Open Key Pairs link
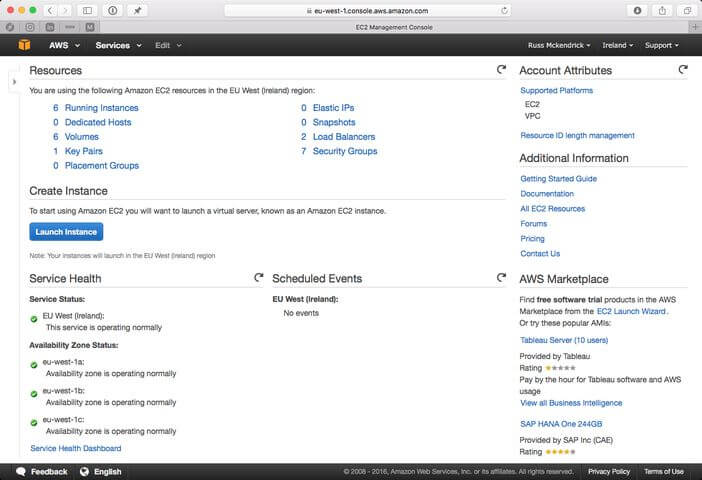The width and height of the screenshot is (702, 480). pyautogui.click(x=84, y=151)
